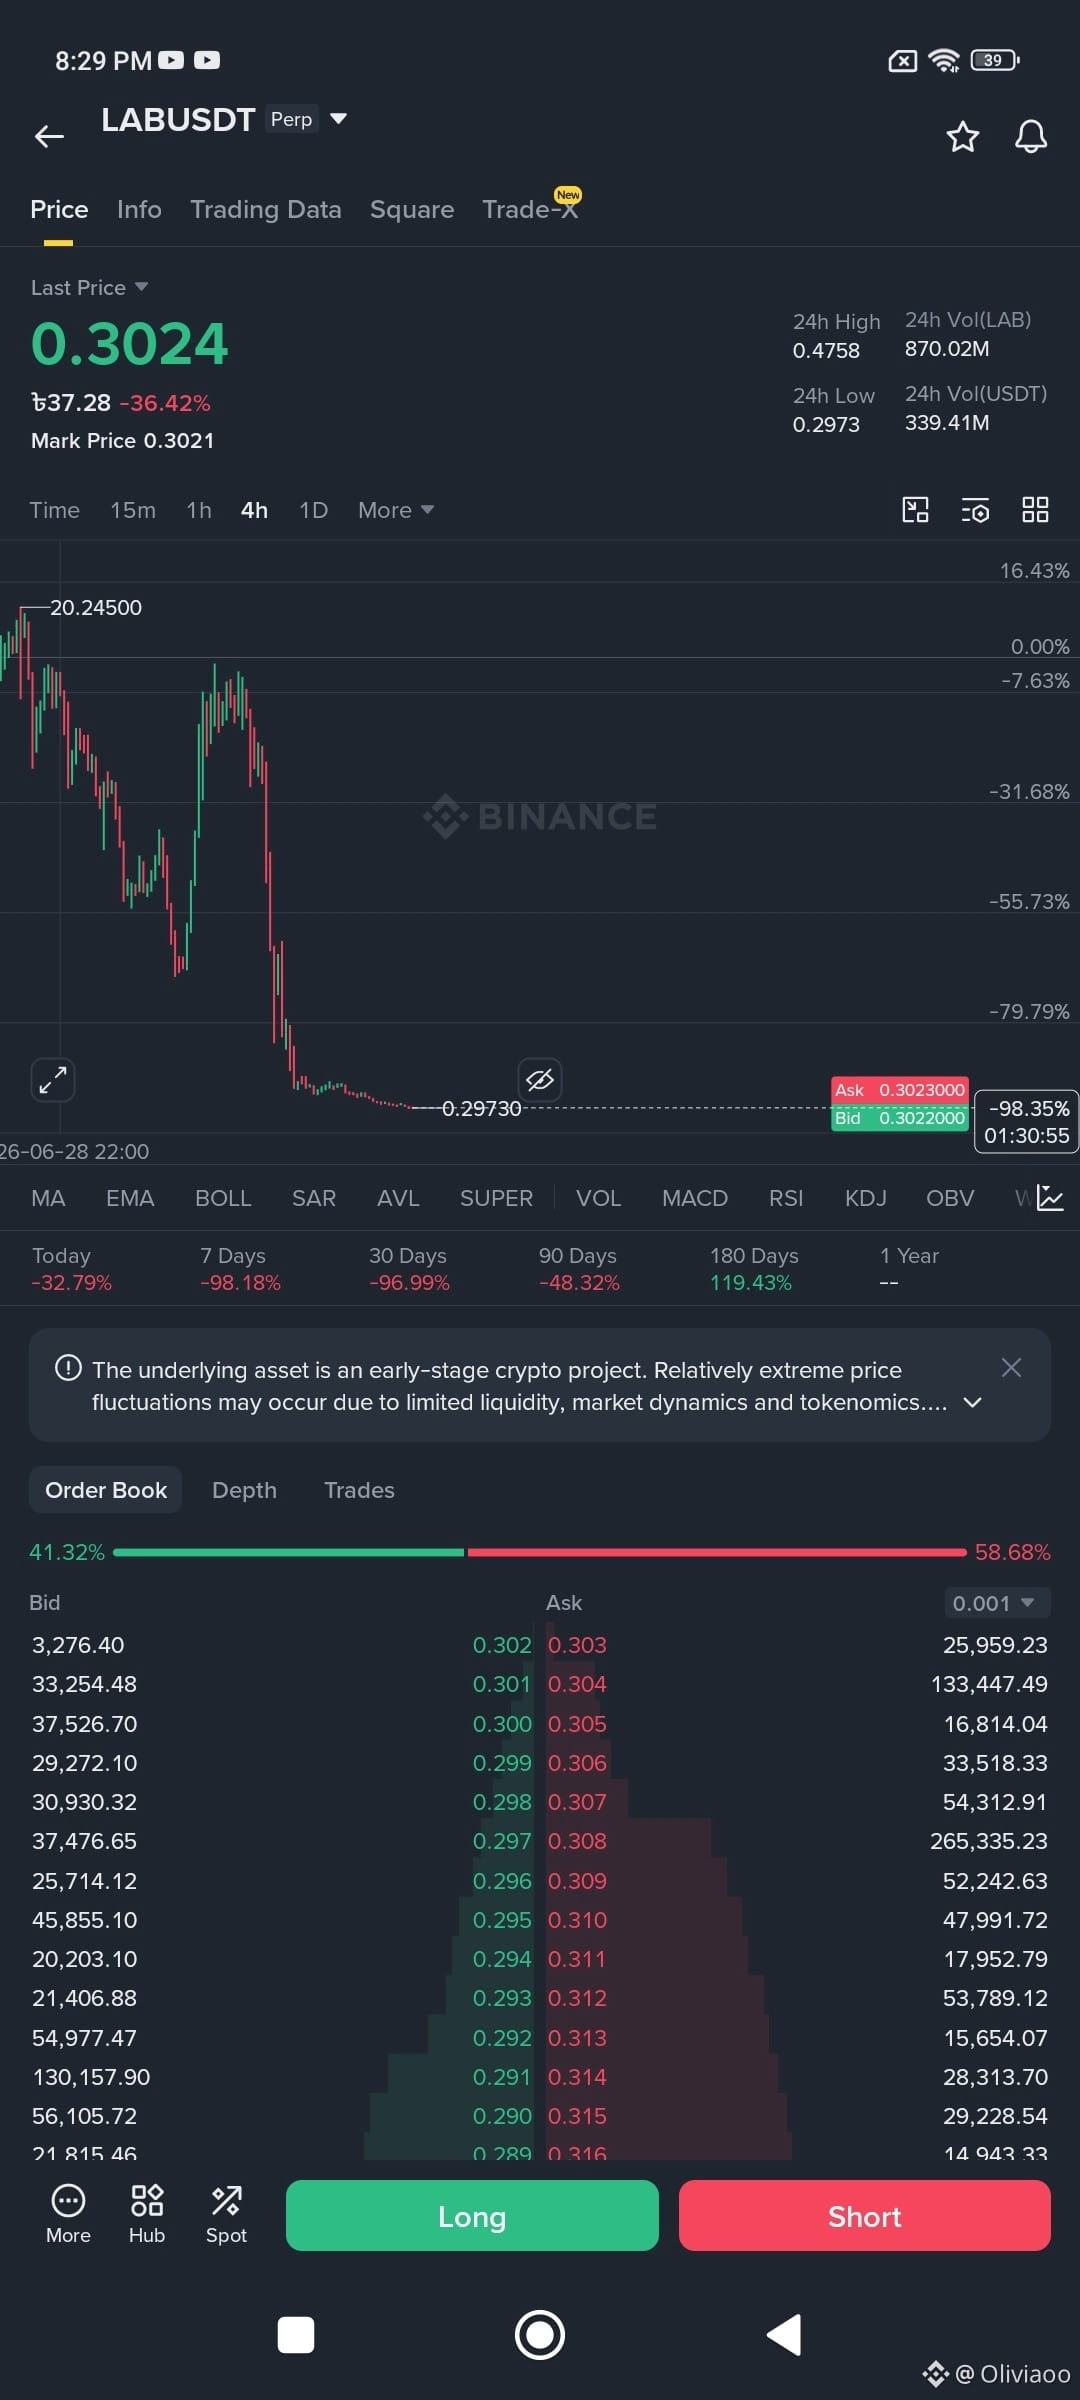Toggle the SUPER indicator
The width and height of the screenshot is (1080, 2400).
(x=496, y=1198)
